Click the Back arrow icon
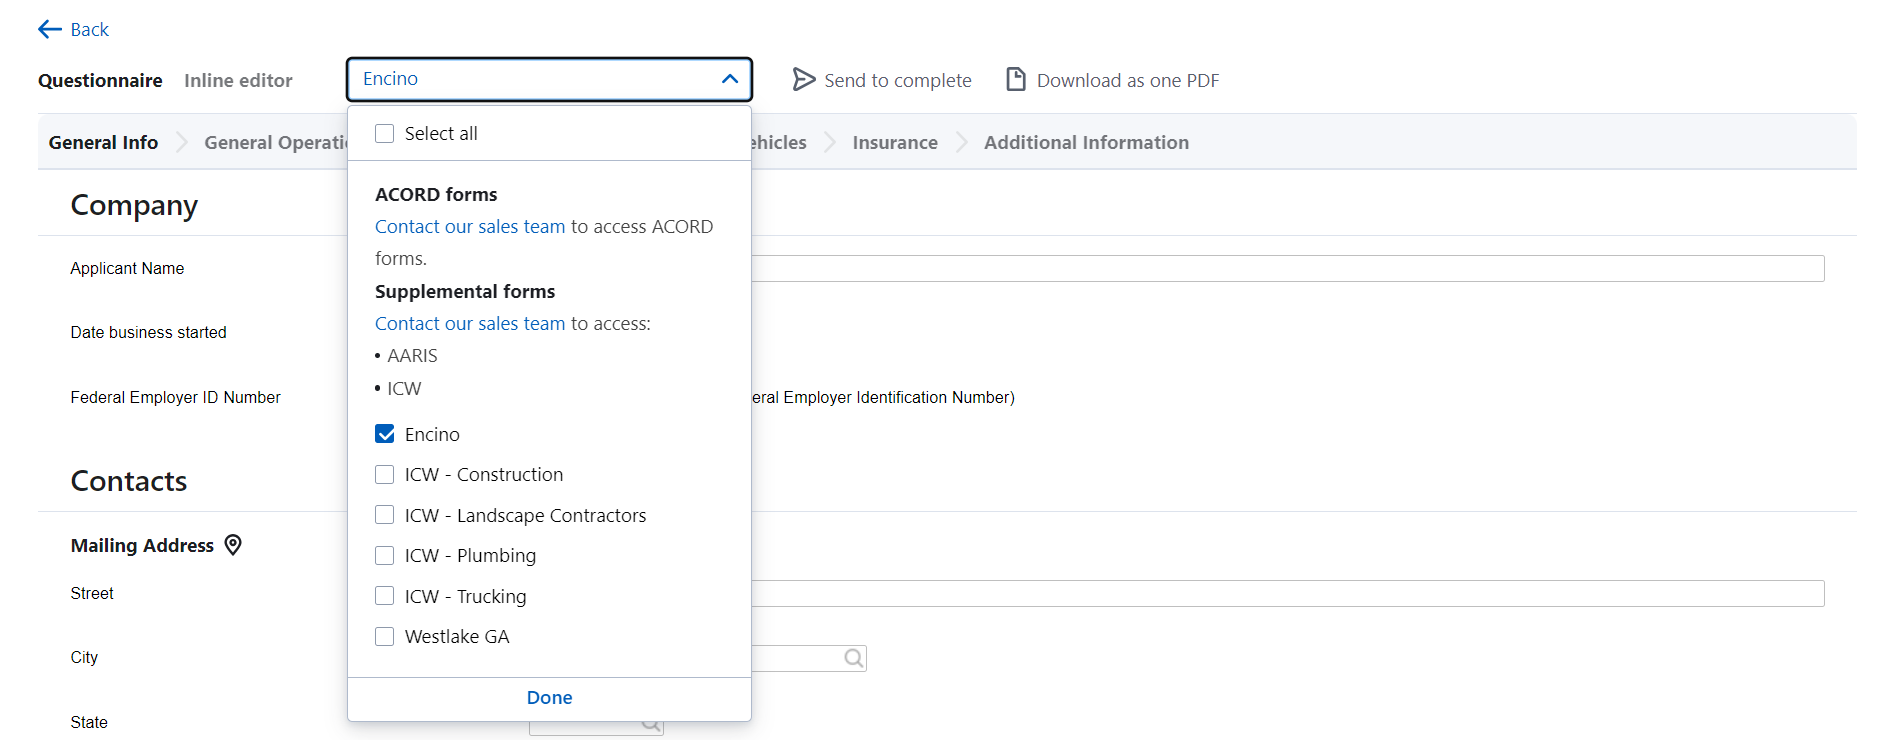 click(49, 29)
